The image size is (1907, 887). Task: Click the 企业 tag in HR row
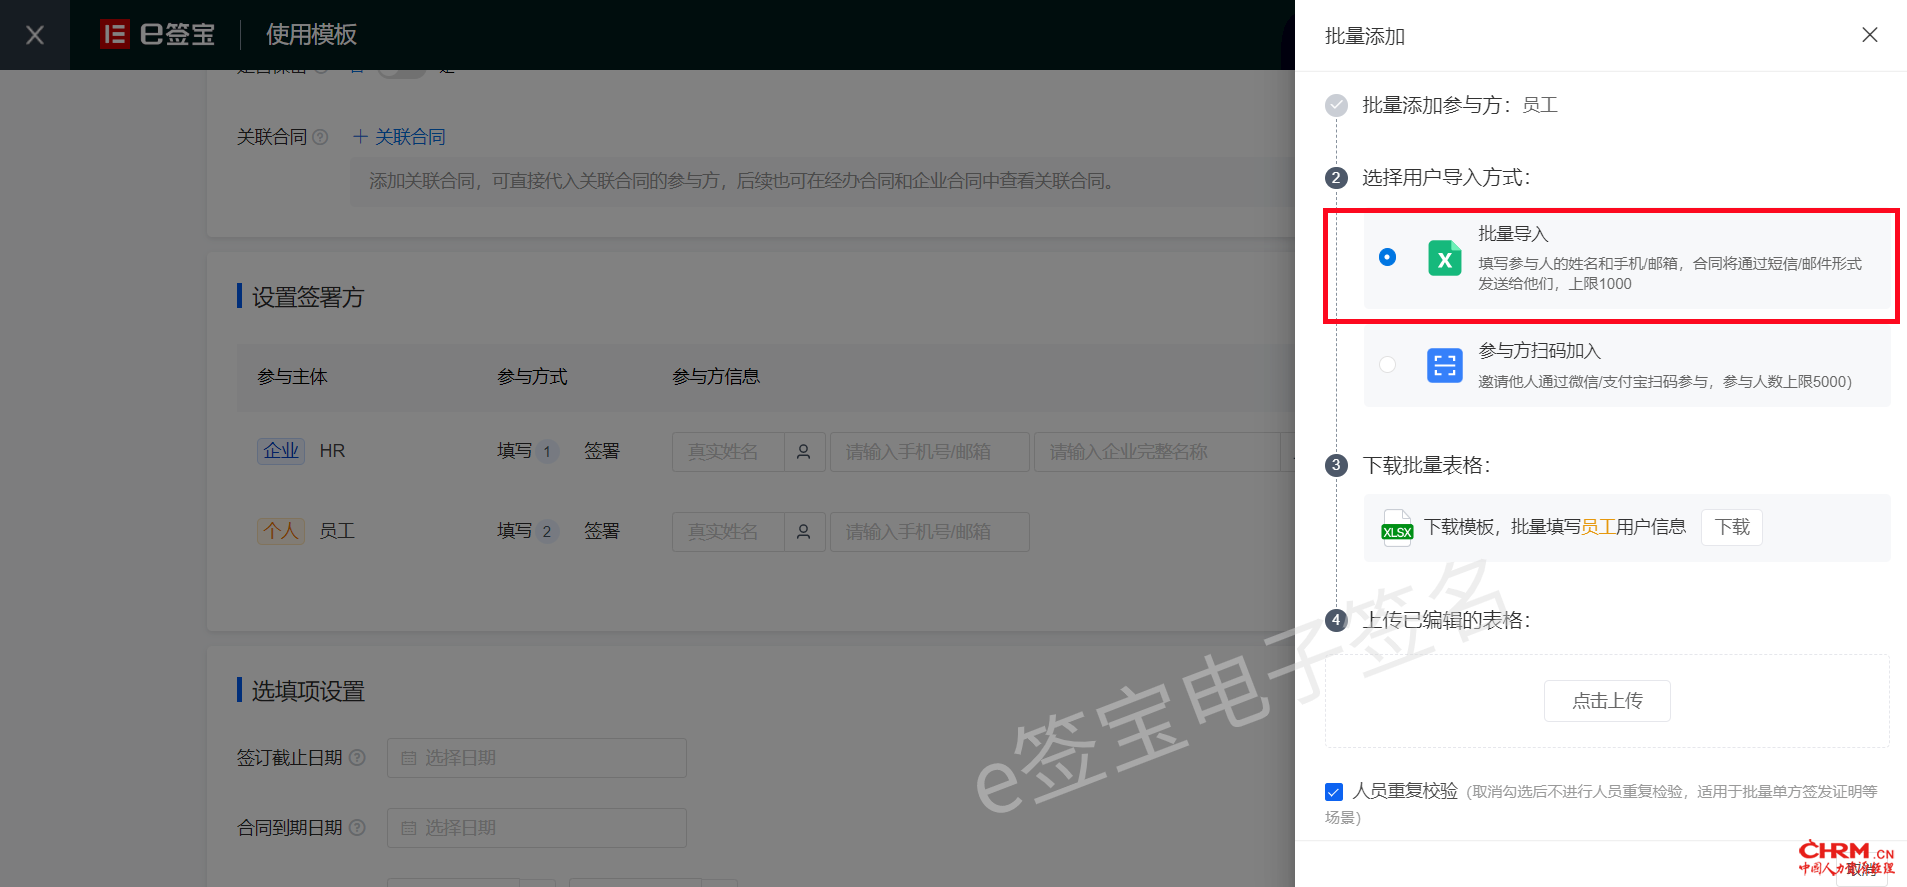point(281,451)
